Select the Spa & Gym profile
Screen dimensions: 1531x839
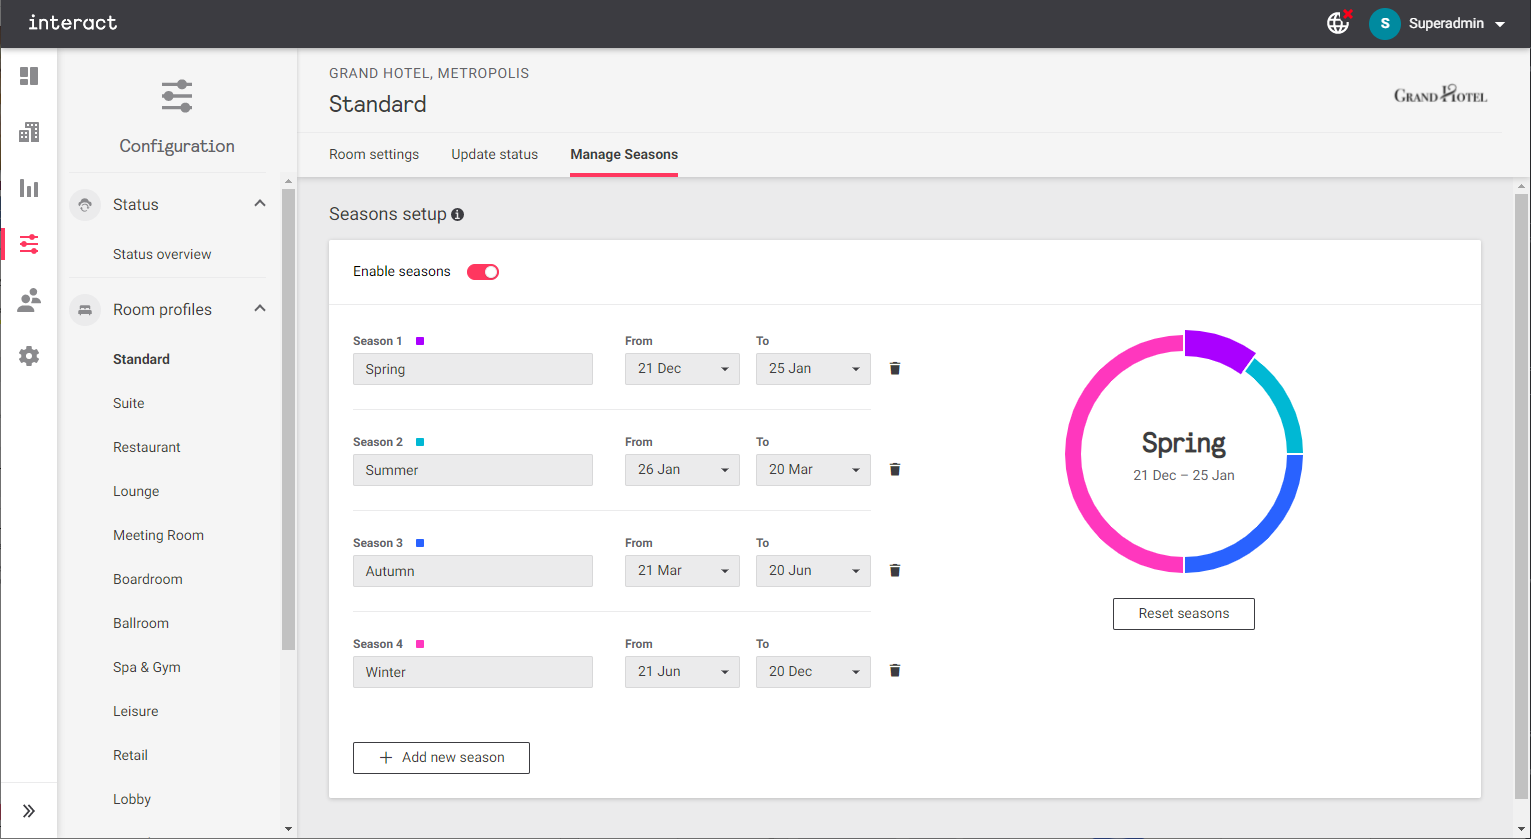pyautogui.click(x=147, y=667)
